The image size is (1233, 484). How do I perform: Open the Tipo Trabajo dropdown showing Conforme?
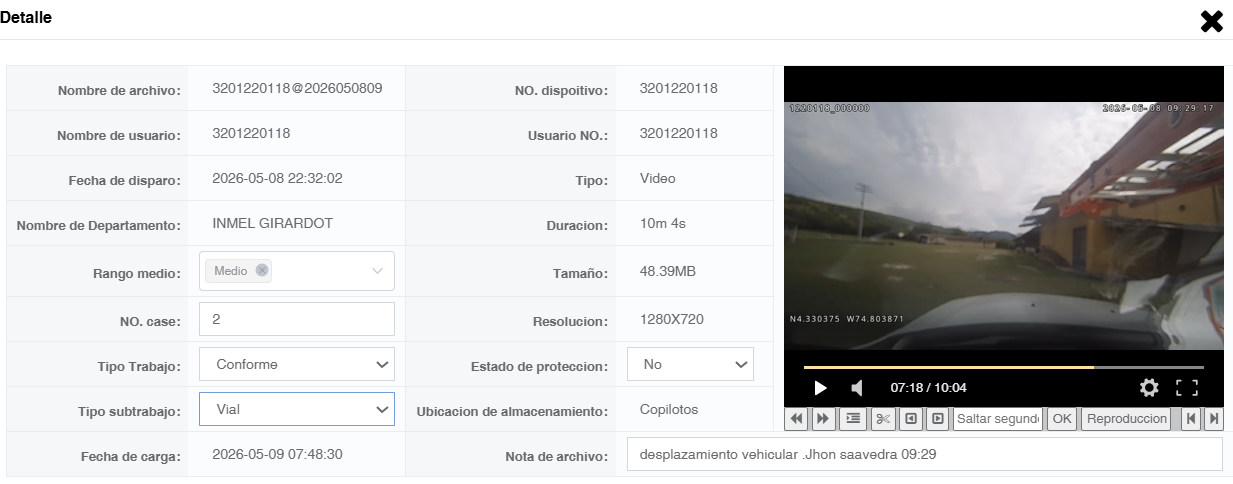click(x=297, y=364)
